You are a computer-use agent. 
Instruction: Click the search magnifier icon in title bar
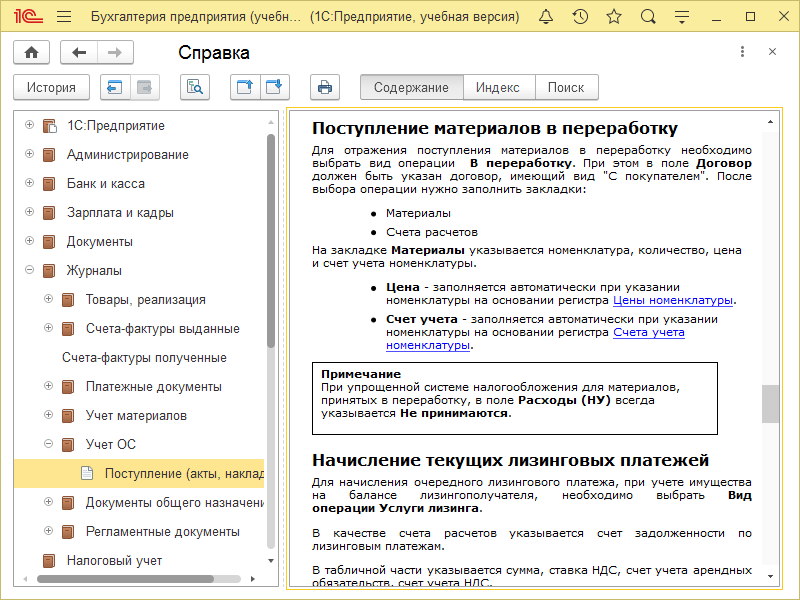648,17
